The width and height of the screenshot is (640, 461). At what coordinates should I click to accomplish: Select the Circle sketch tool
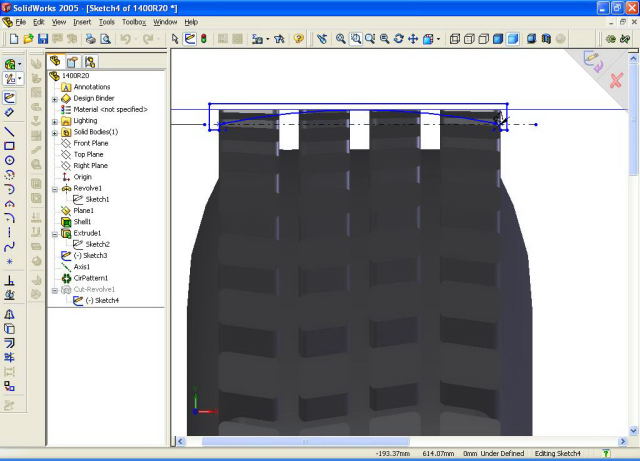click(10, 160)
